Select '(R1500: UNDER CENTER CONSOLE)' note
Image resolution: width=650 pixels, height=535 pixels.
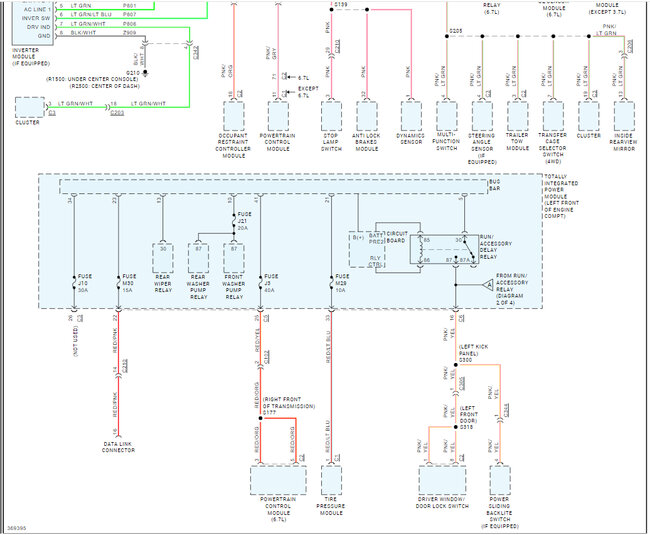92,79
